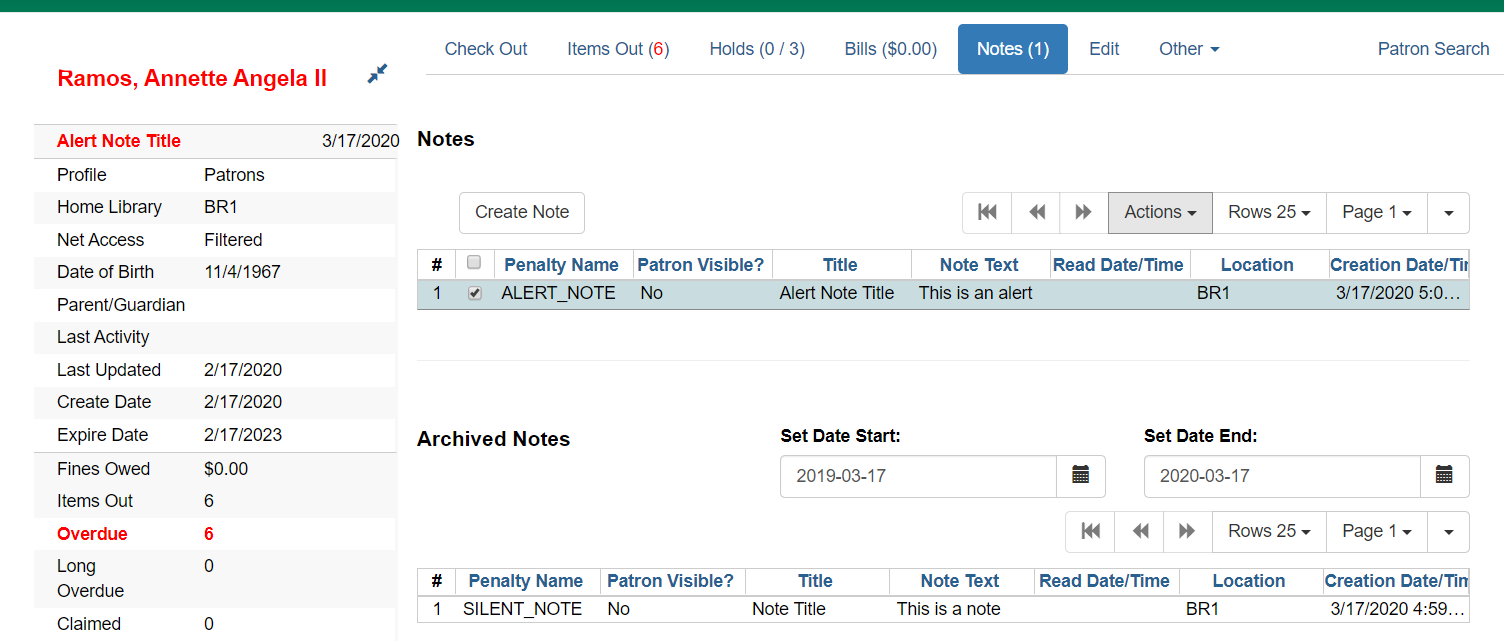Expand the Other menu
Viewport: 1504px width, 641px height.
click(1189, 48)
